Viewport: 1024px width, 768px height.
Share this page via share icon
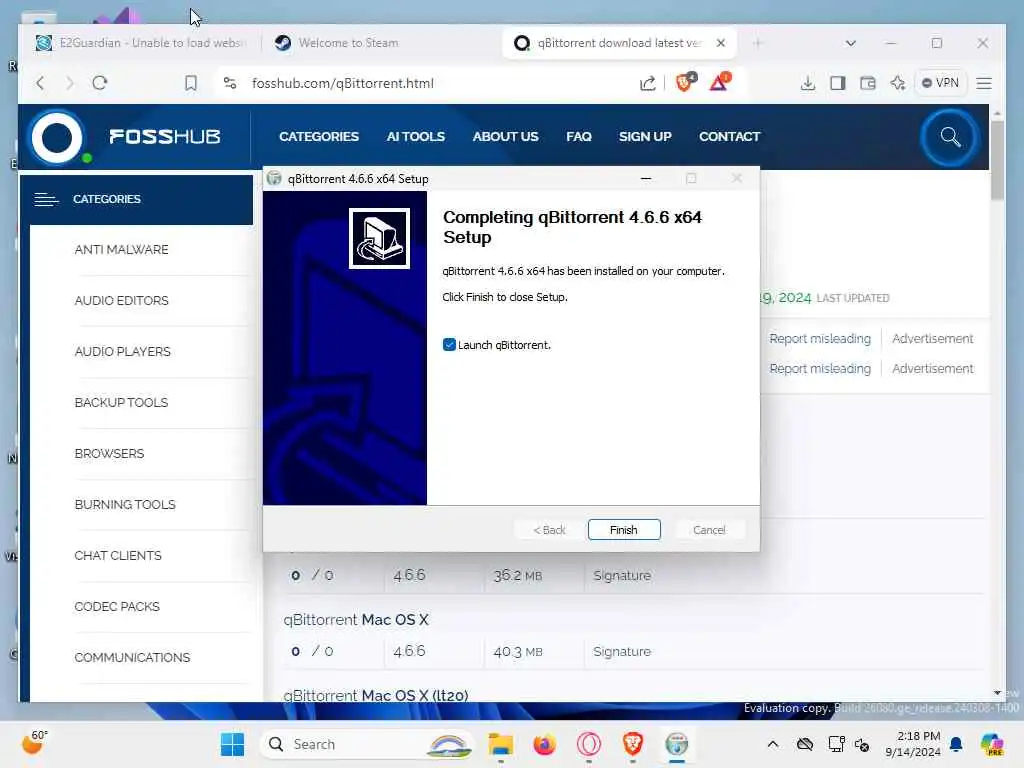pos(647,83)
